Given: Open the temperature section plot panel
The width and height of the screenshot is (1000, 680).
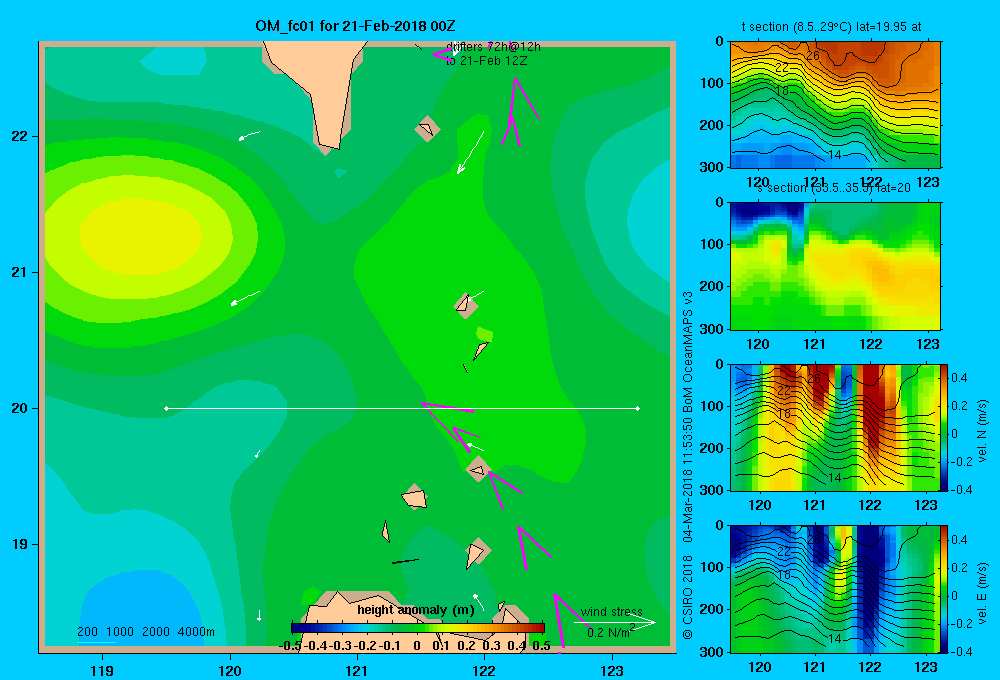Looking at the screenshot, I should (835, 105).
